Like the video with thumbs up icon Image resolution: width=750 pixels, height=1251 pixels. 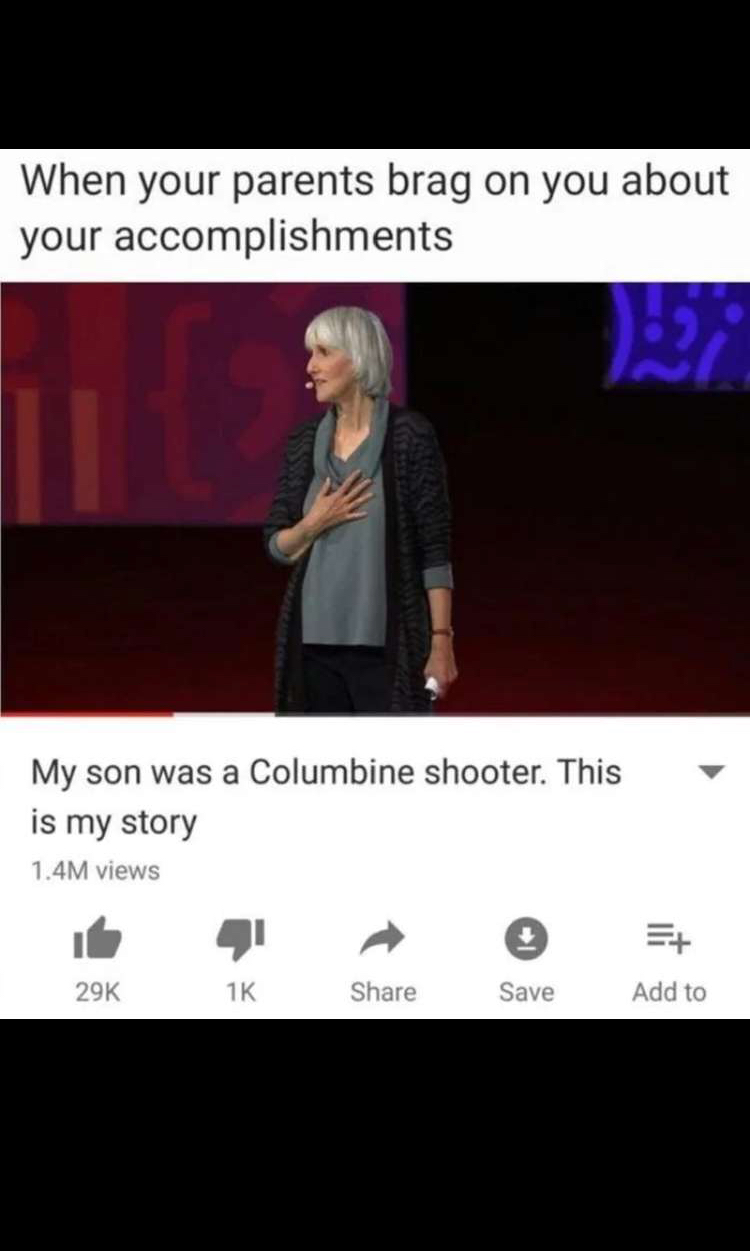pos(97,938)
